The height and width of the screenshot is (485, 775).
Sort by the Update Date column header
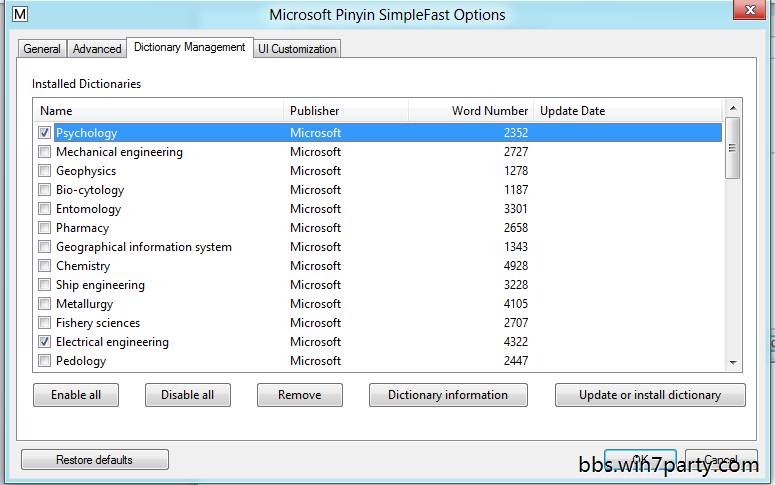coord(628,111)
